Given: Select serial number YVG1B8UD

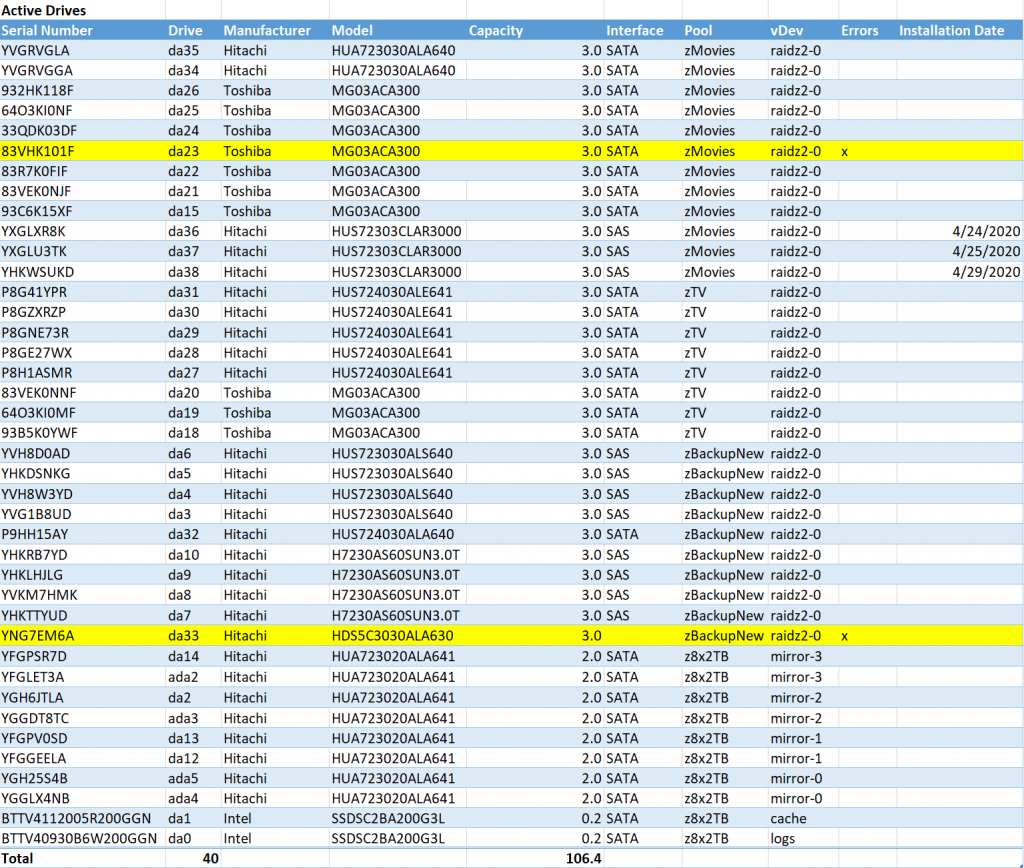Looking at the screenshot, I should point(36,515).
